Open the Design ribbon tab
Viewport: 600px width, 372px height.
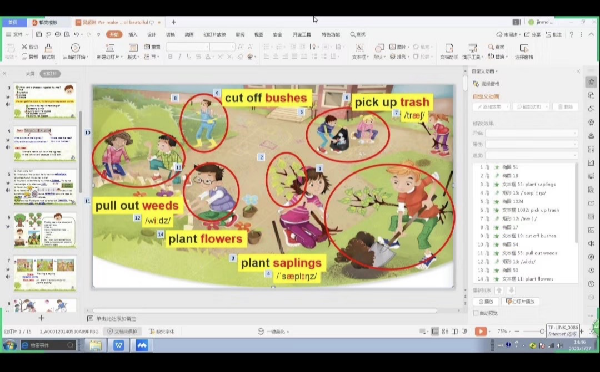tap(152, 34)
